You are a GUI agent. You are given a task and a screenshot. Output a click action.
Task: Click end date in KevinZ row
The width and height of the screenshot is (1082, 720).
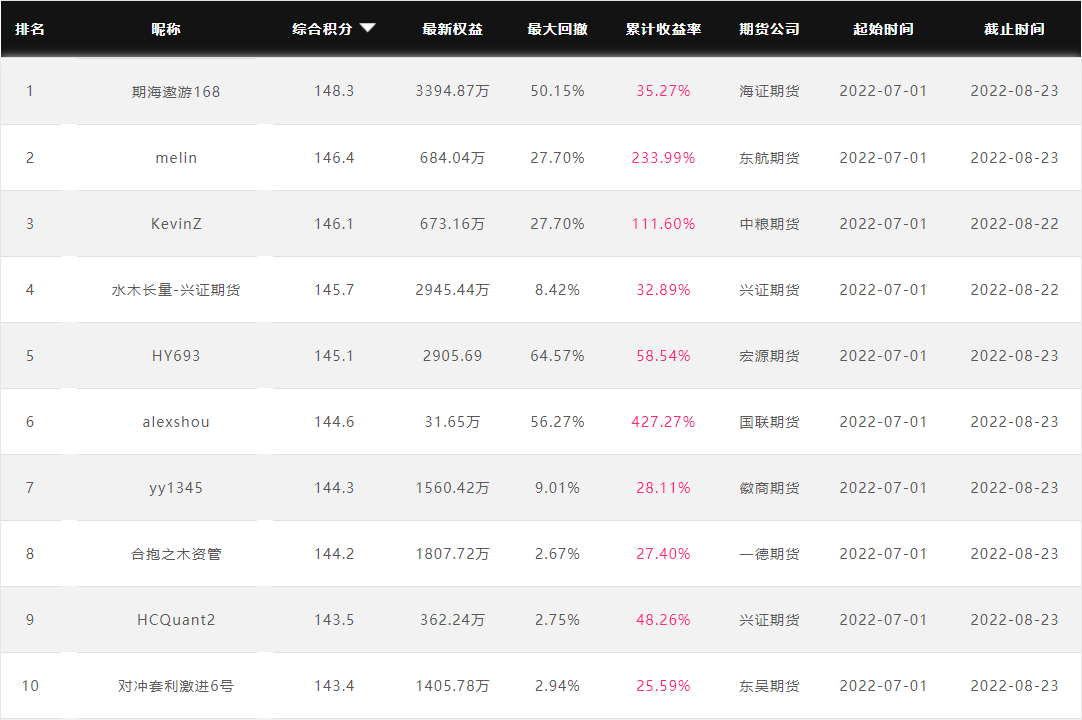coord(1014,224)
